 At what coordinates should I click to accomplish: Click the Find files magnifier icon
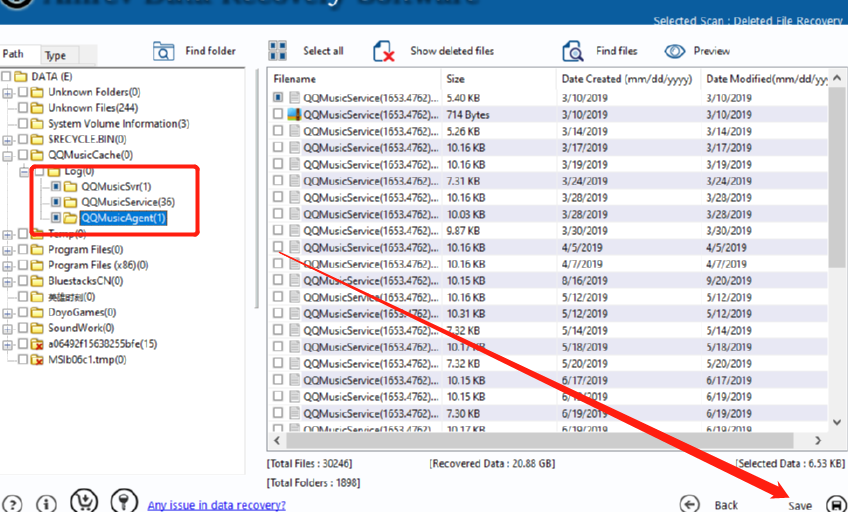[x=573, y=51]
